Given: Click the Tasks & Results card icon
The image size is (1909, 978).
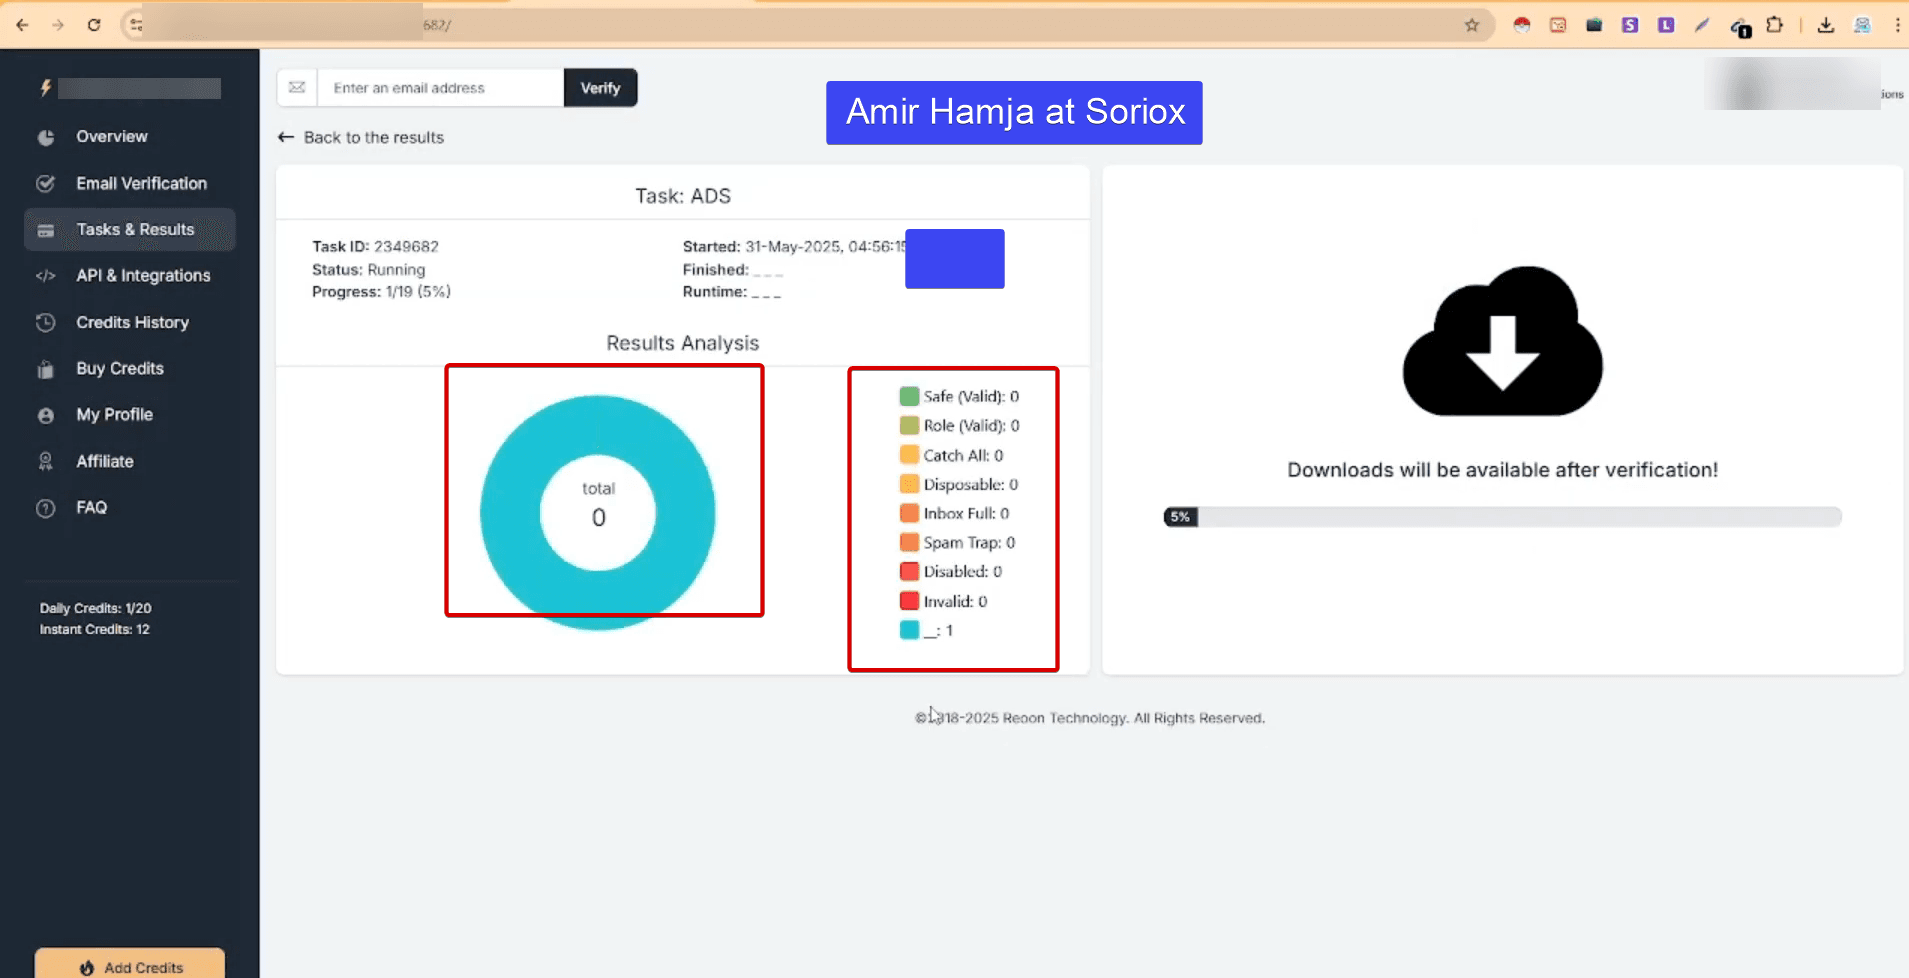Looking at the screenshot, I should [x=46, y=231].
